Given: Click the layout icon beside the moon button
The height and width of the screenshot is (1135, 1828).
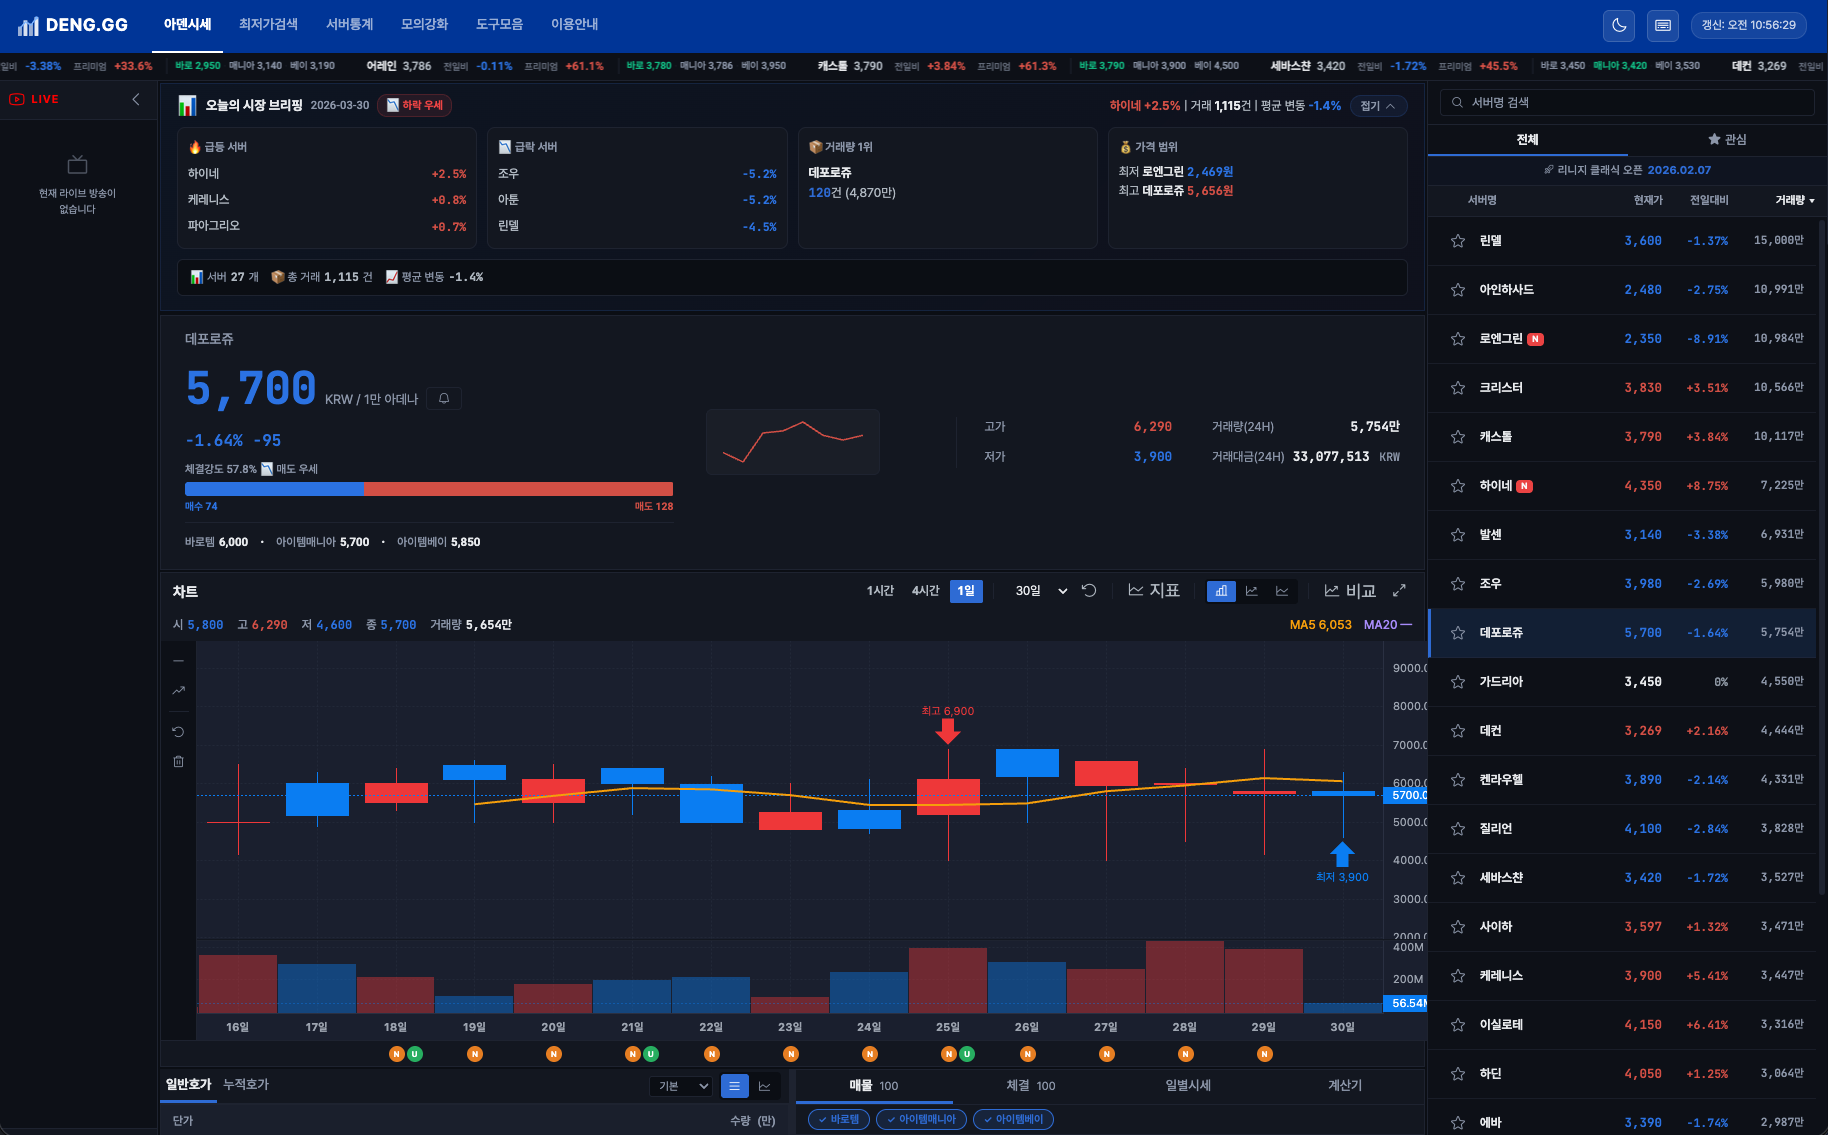Looking at the screenshot, I should tap(1662, 25).
